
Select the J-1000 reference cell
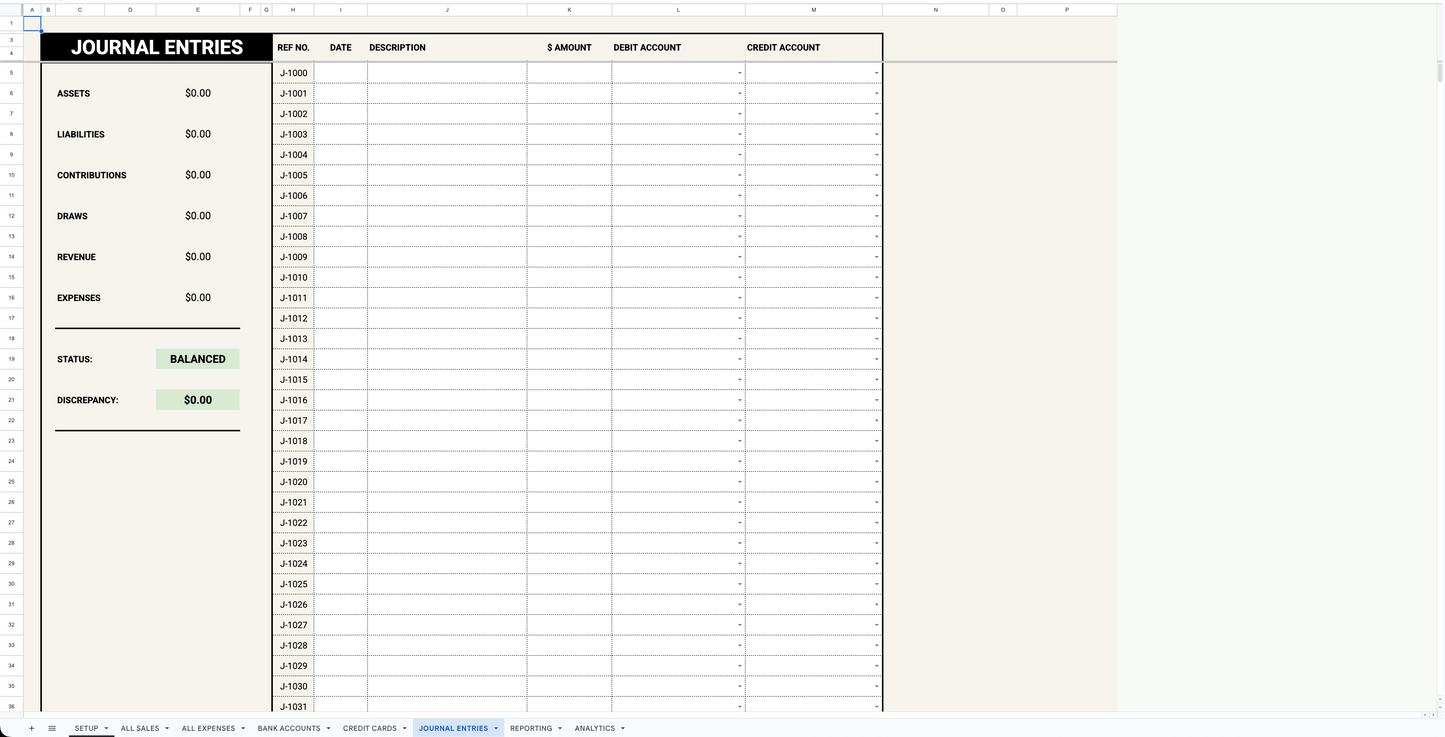click(x=293, y=72)
